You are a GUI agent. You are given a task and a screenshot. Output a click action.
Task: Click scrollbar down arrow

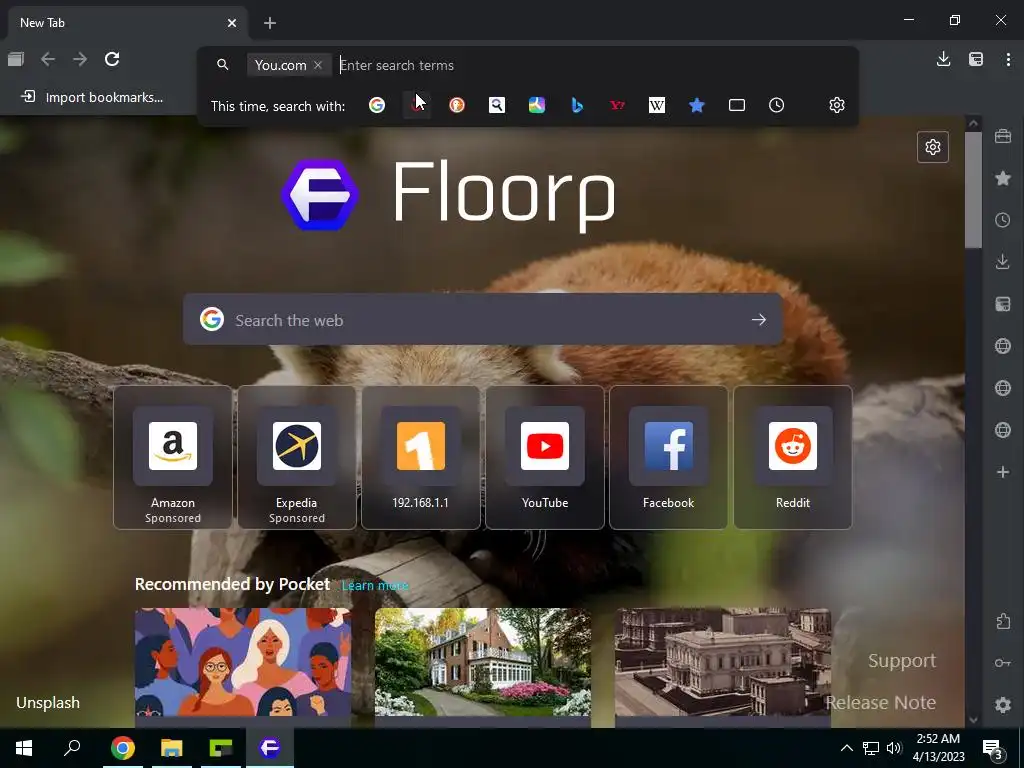973,720
